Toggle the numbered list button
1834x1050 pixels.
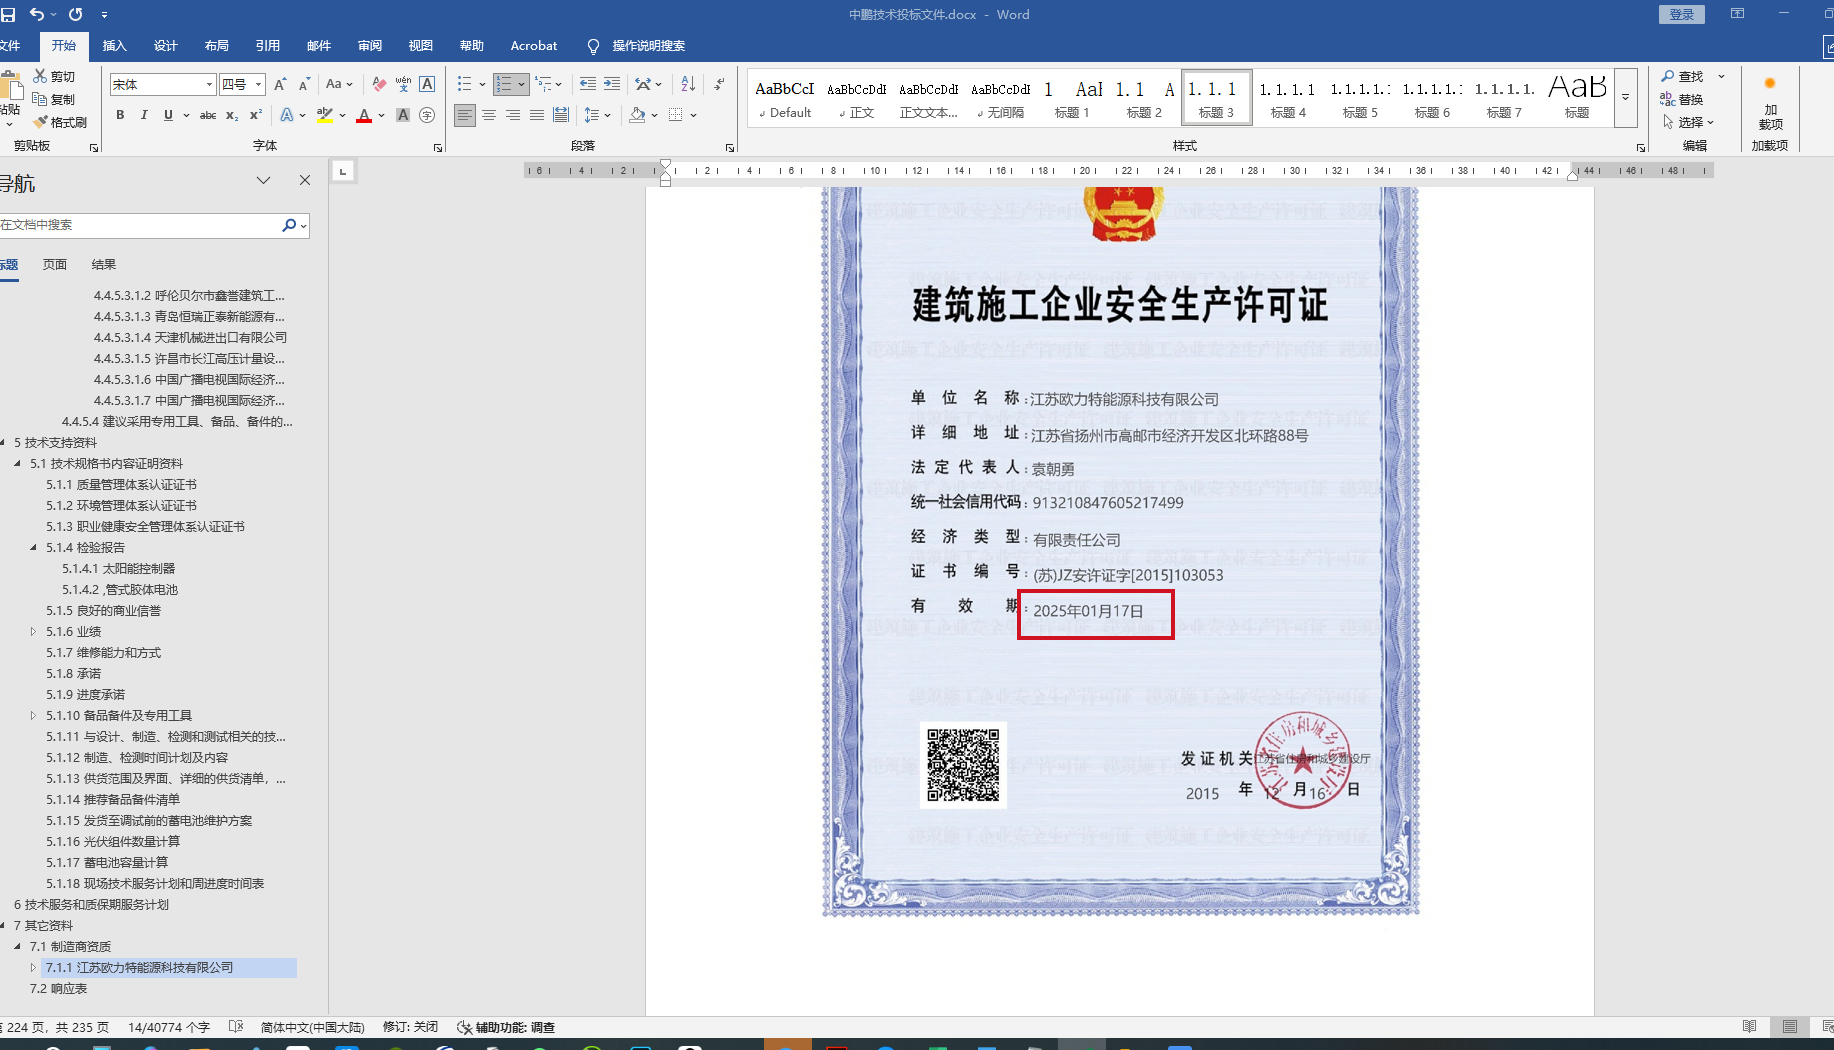(x=504, y=84)
